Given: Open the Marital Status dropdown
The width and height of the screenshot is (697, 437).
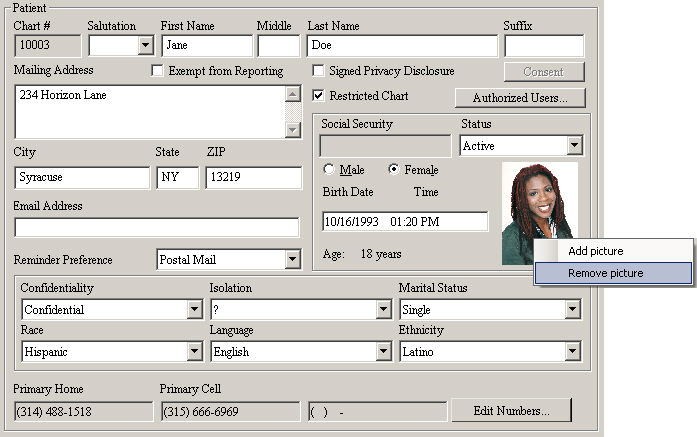Looking at the screenshot, I should 573,310.
